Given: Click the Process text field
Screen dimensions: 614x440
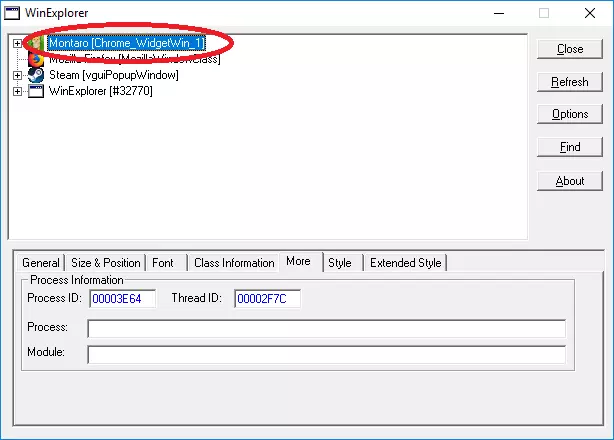Looking at the screenshot, I should pyautogui.click(x=327, y=328).
